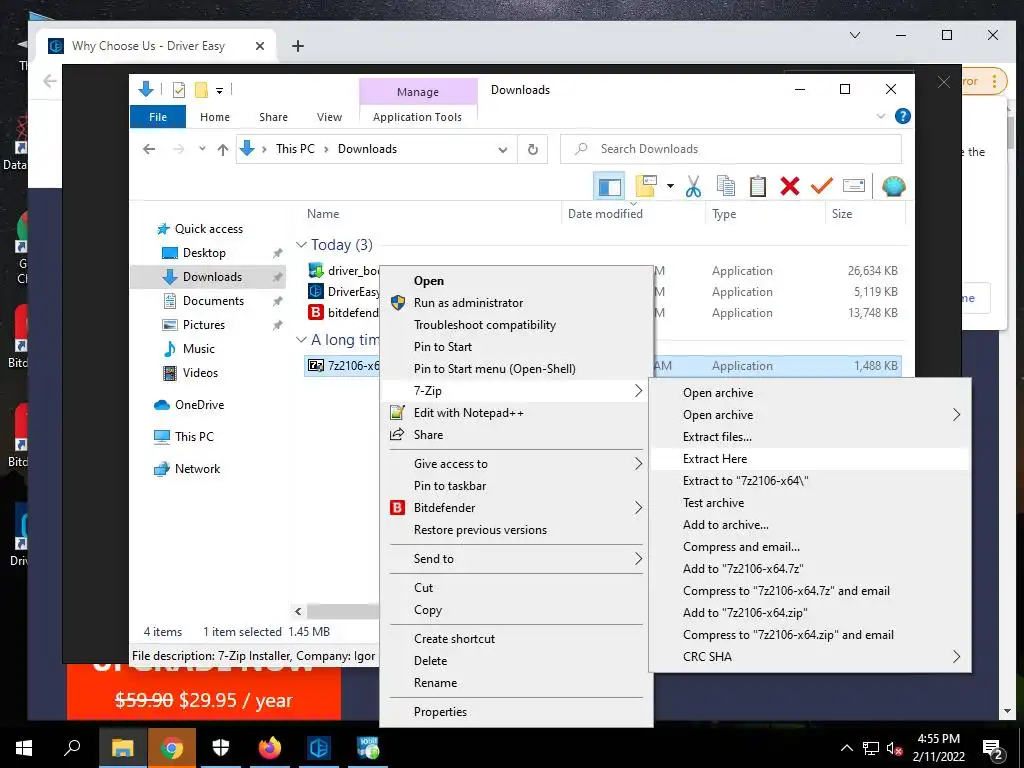Image resolution: width=1024 pixels, height=768 pixels.
Task: Toggle the navigation pane toolbar icon
Action: click(x=609, y=187)
